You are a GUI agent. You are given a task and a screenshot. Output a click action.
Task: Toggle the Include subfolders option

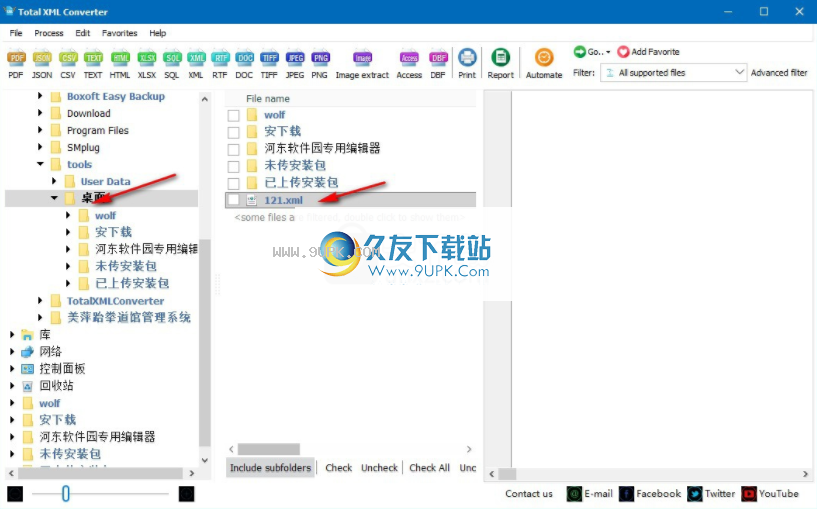pos(270,467)
